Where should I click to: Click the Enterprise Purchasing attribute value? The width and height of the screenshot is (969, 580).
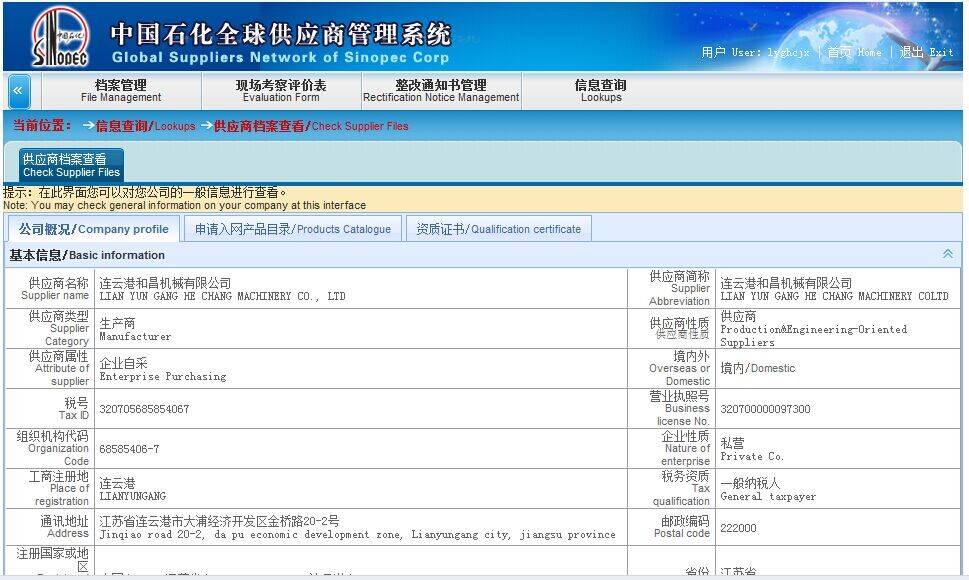point(163,376)
